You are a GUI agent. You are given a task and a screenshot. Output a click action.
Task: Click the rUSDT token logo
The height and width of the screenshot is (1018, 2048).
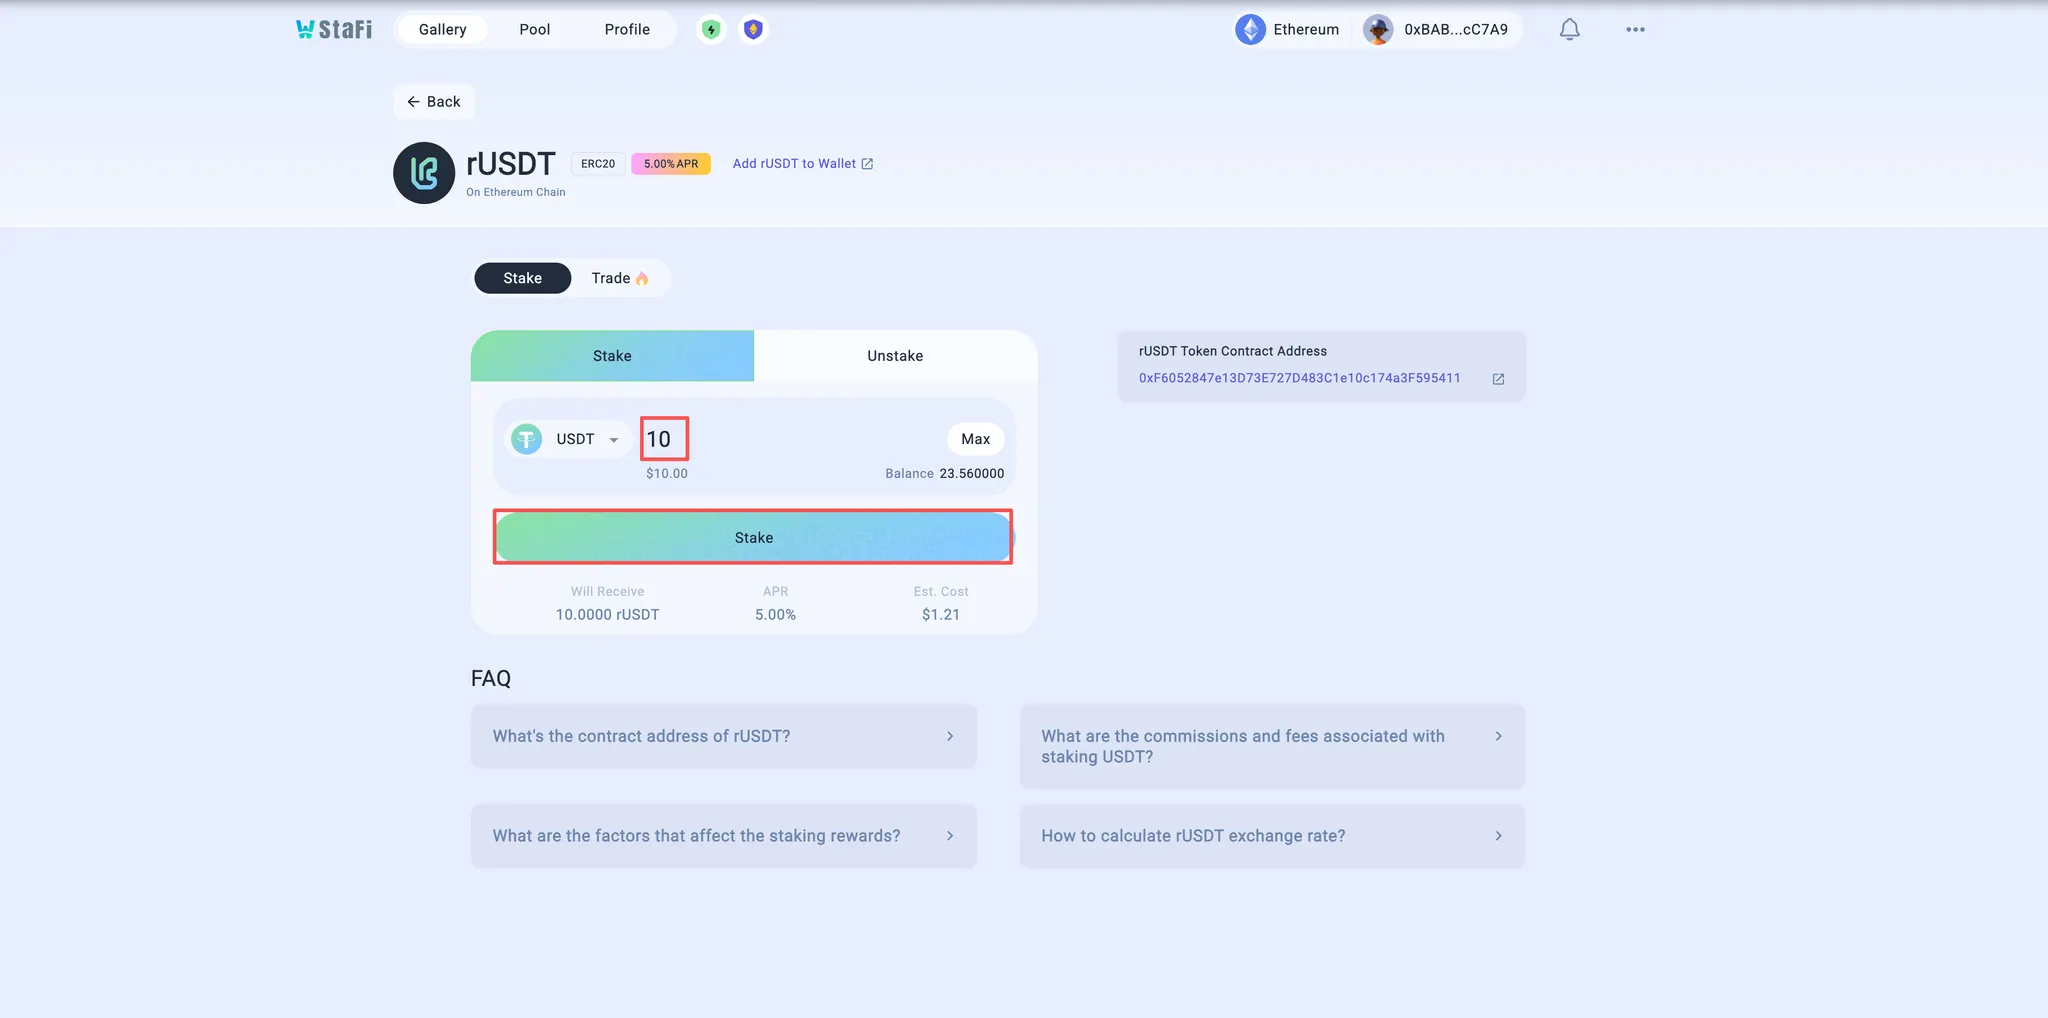coord(424,173)
